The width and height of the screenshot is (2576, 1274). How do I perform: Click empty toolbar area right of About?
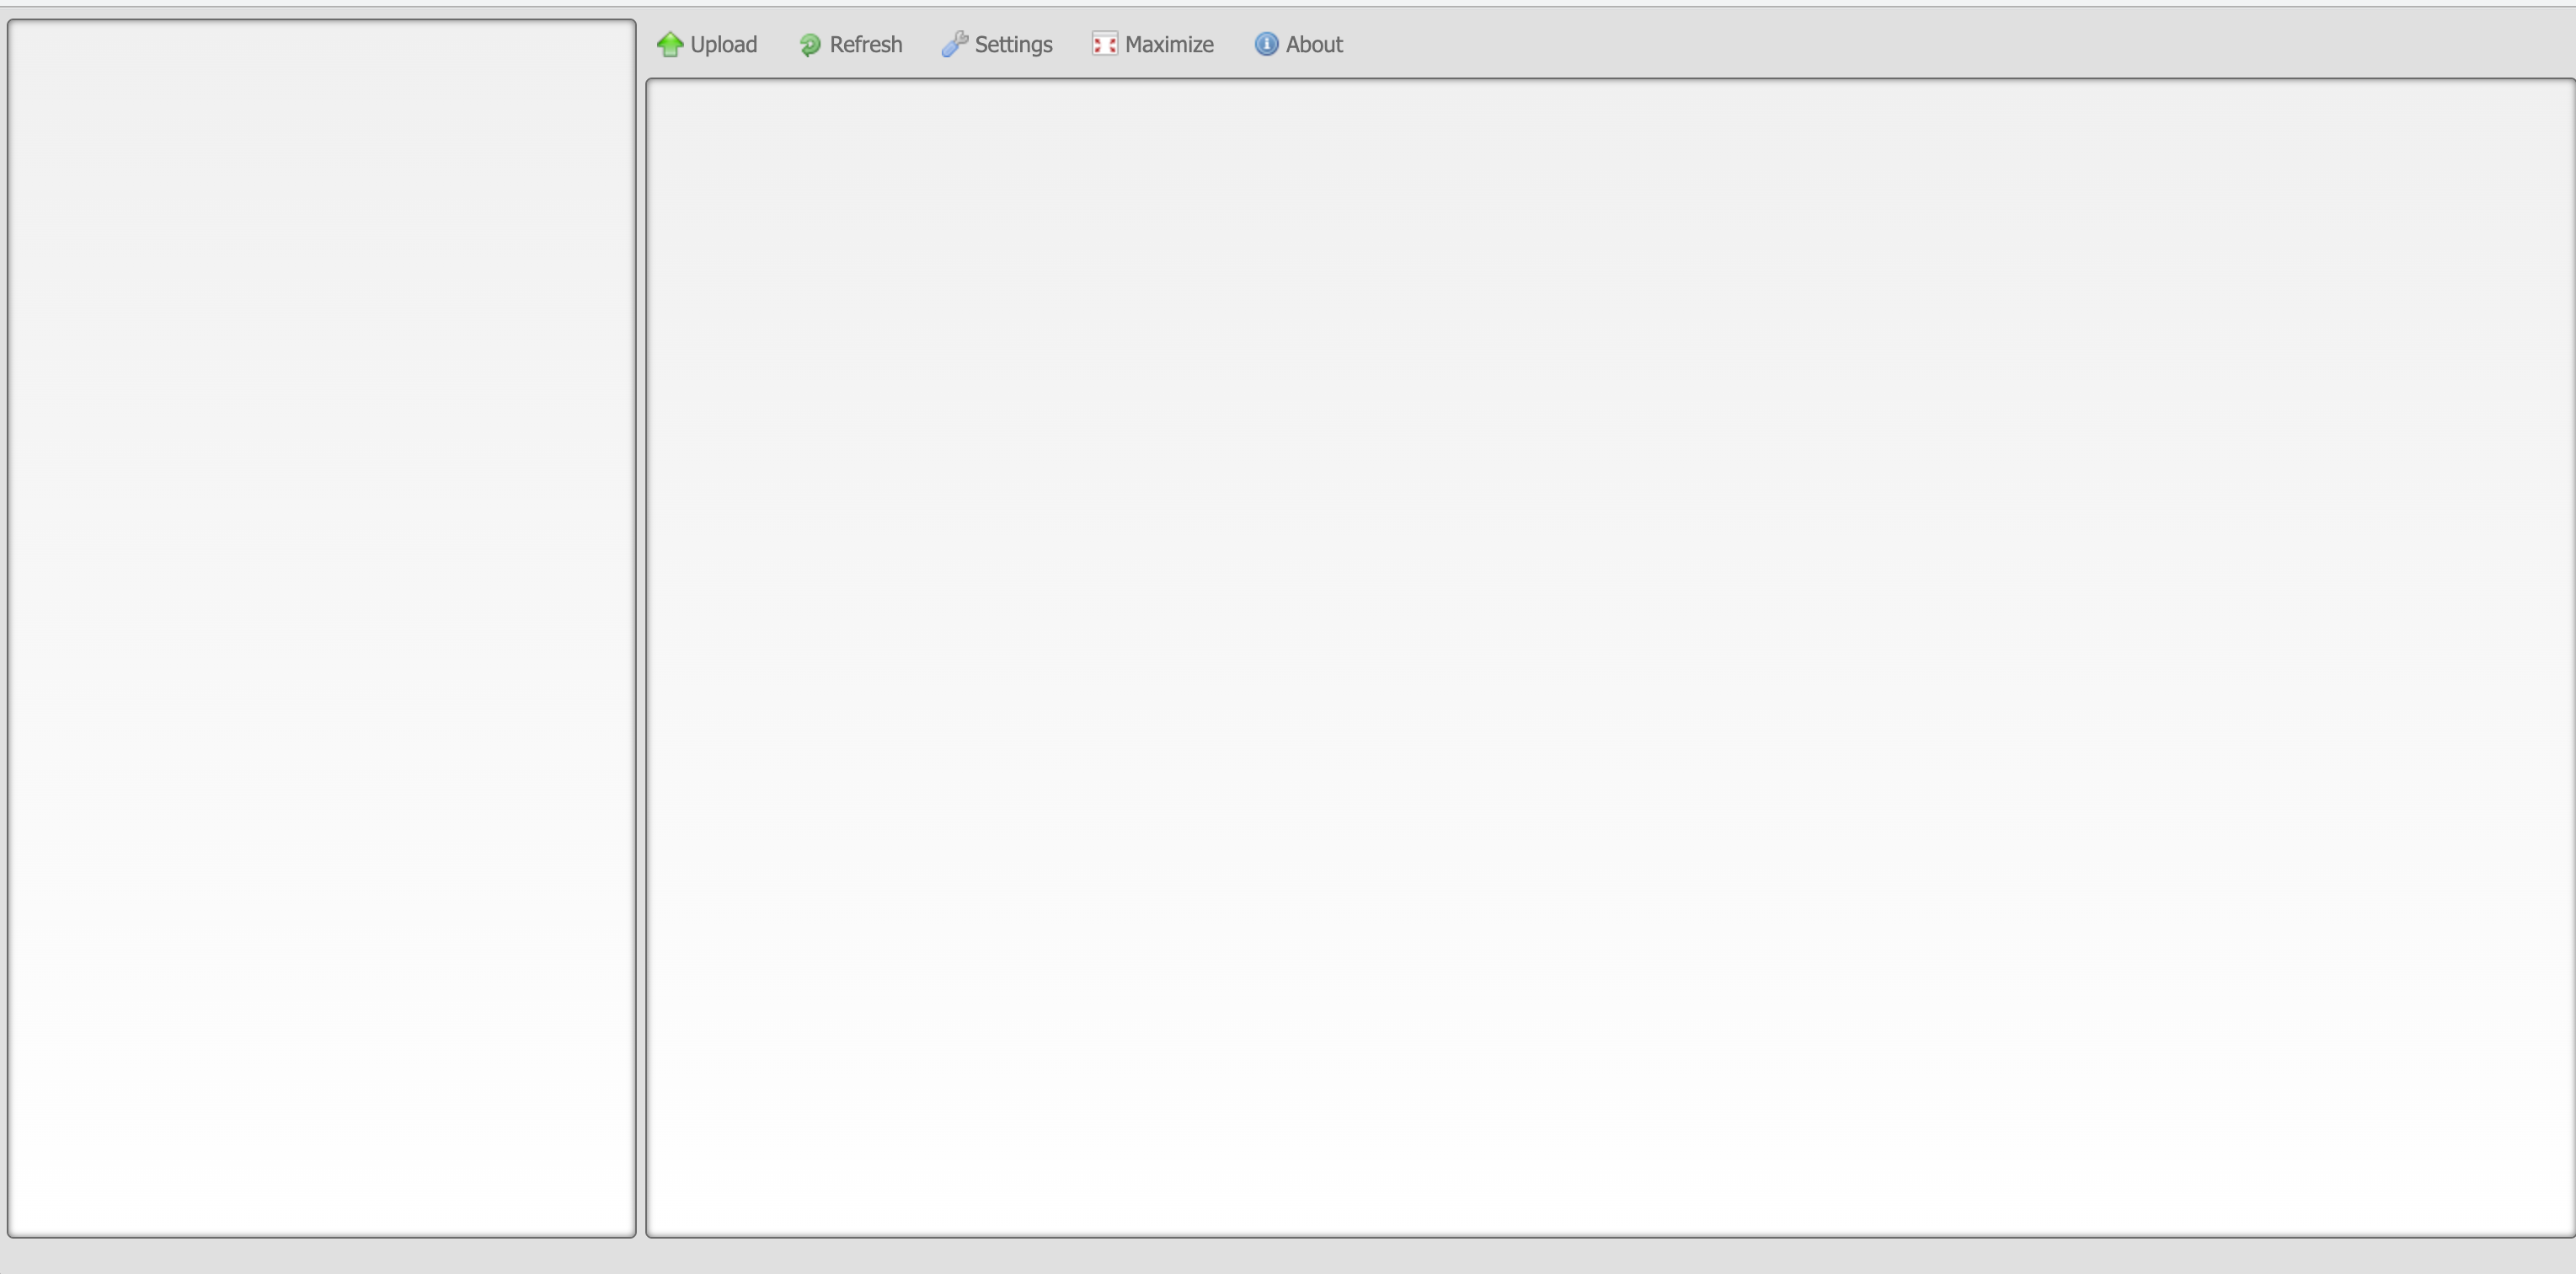[x=1900, y=44]
